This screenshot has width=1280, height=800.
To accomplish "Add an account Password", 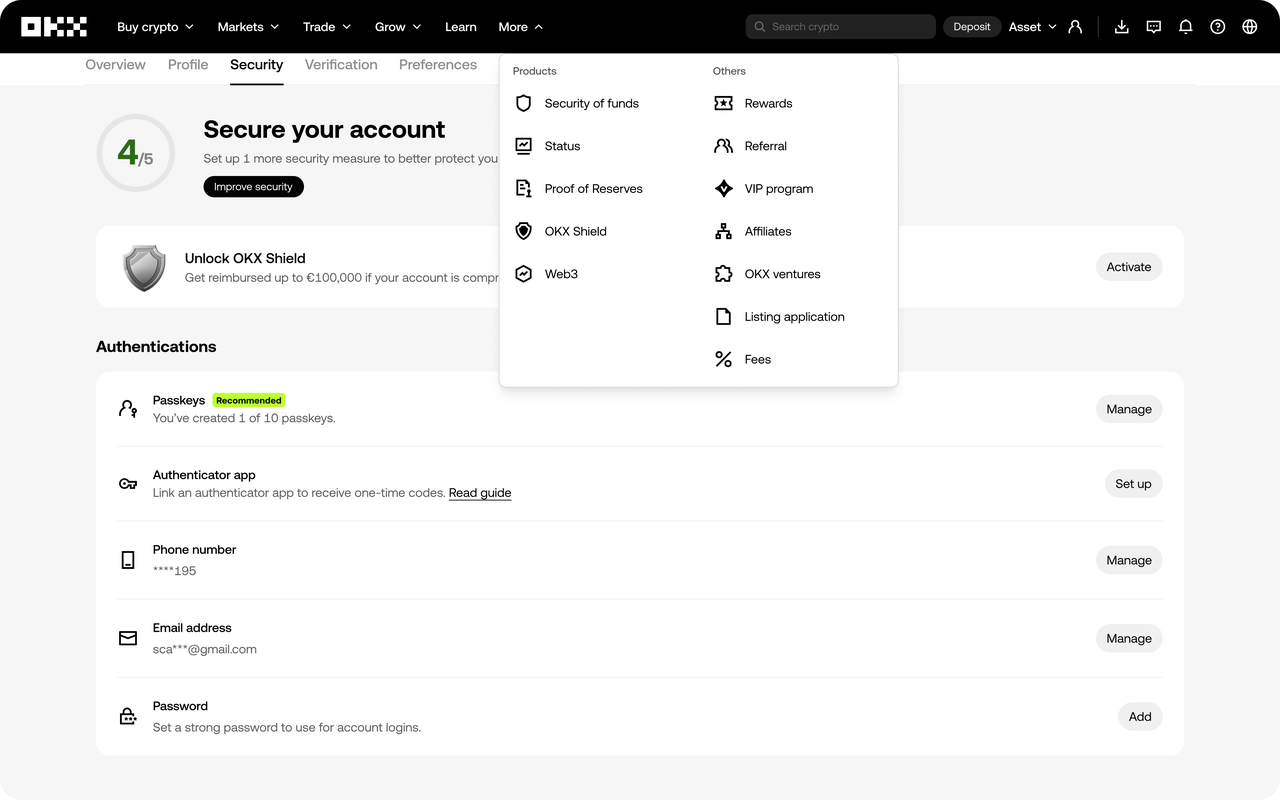I will click(1140, 717).
